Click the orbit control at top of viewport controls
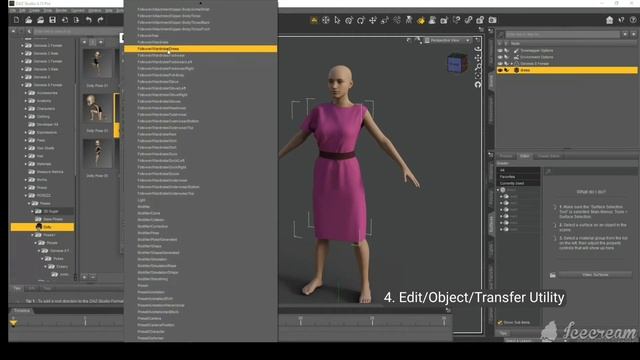640x360 pixels. click(x=478, y=49)
